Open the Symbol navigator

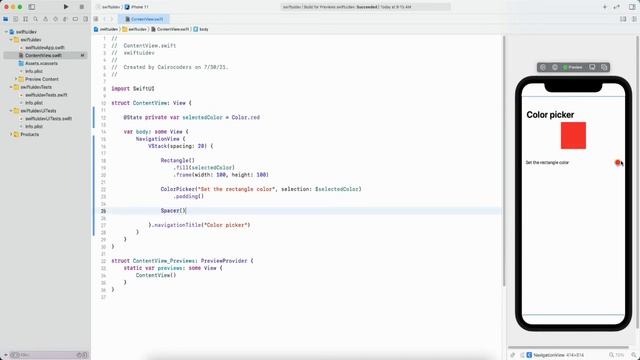click(x=25, y=19)
